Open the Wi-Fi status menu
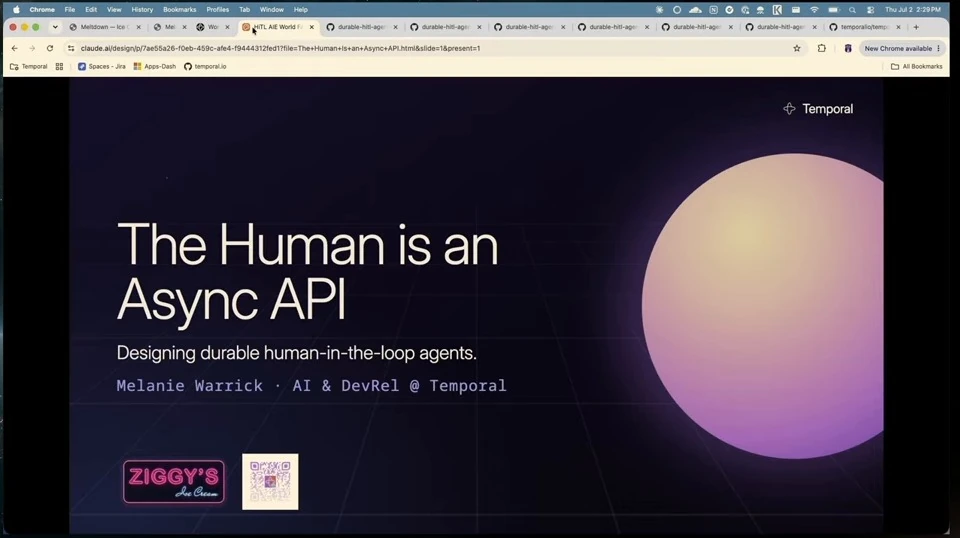Image resolution: width=960 pixels, height=538 pixels. [814, 10]
